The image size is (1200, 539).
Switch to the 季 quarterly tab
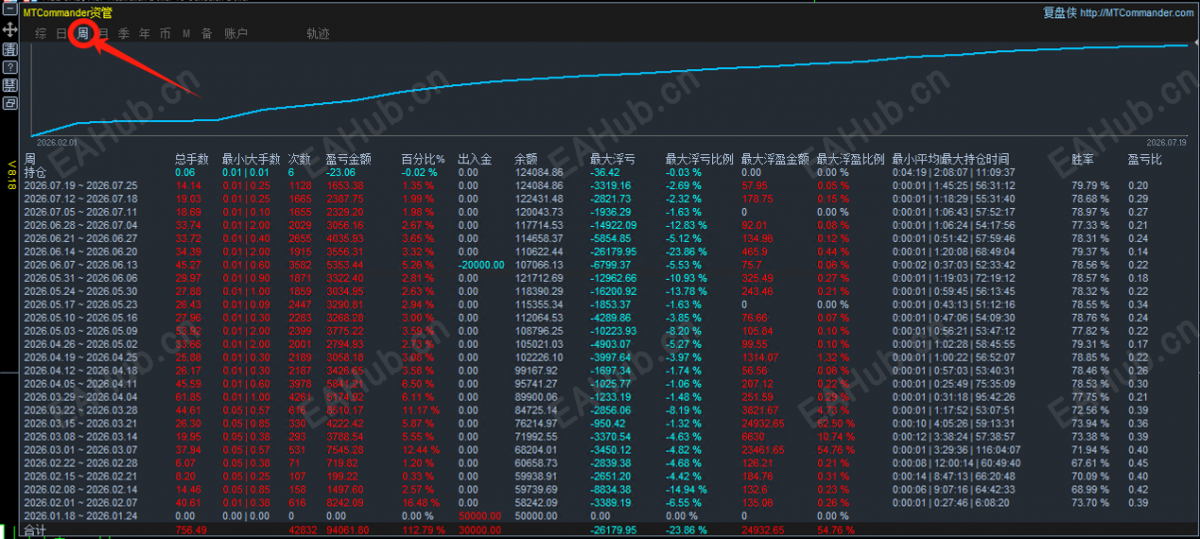124,34
